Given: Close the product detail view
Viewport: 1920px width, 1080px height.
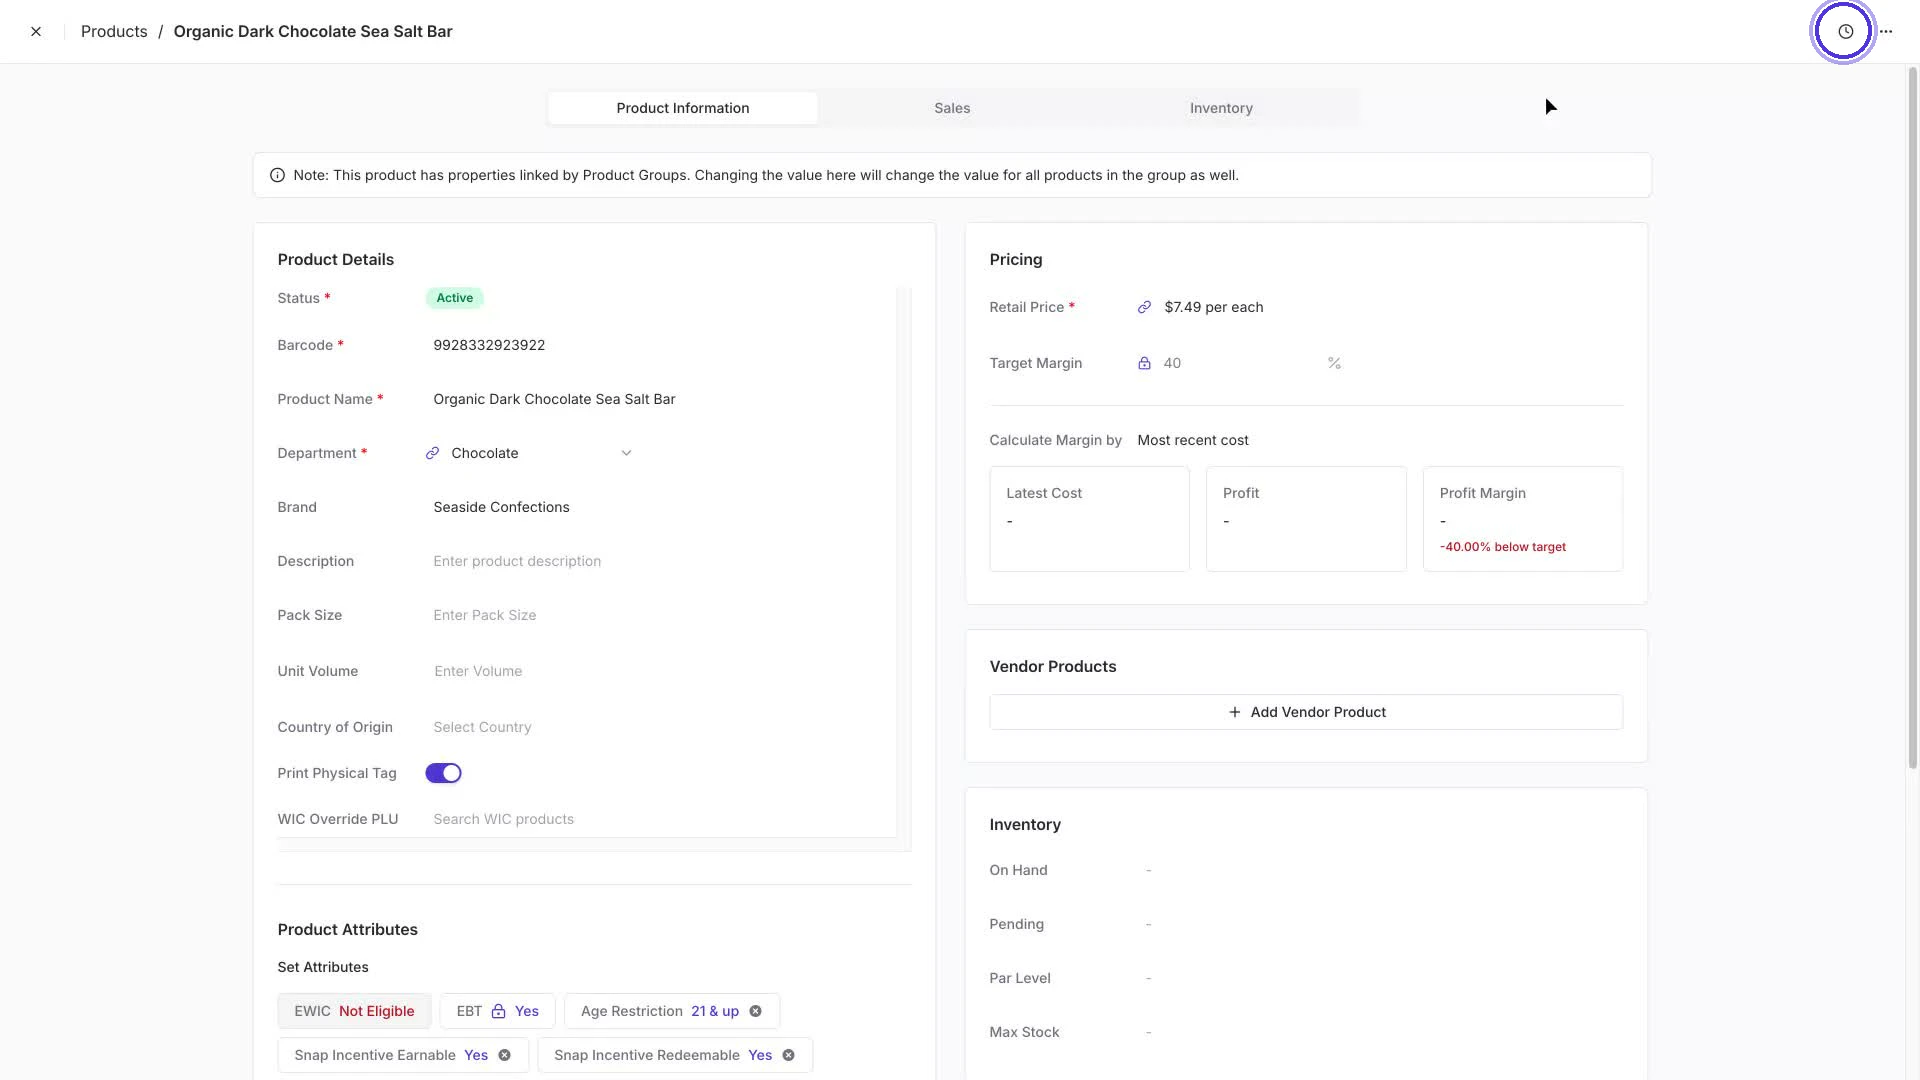Looking at the screenshot, I should [36, 31].
